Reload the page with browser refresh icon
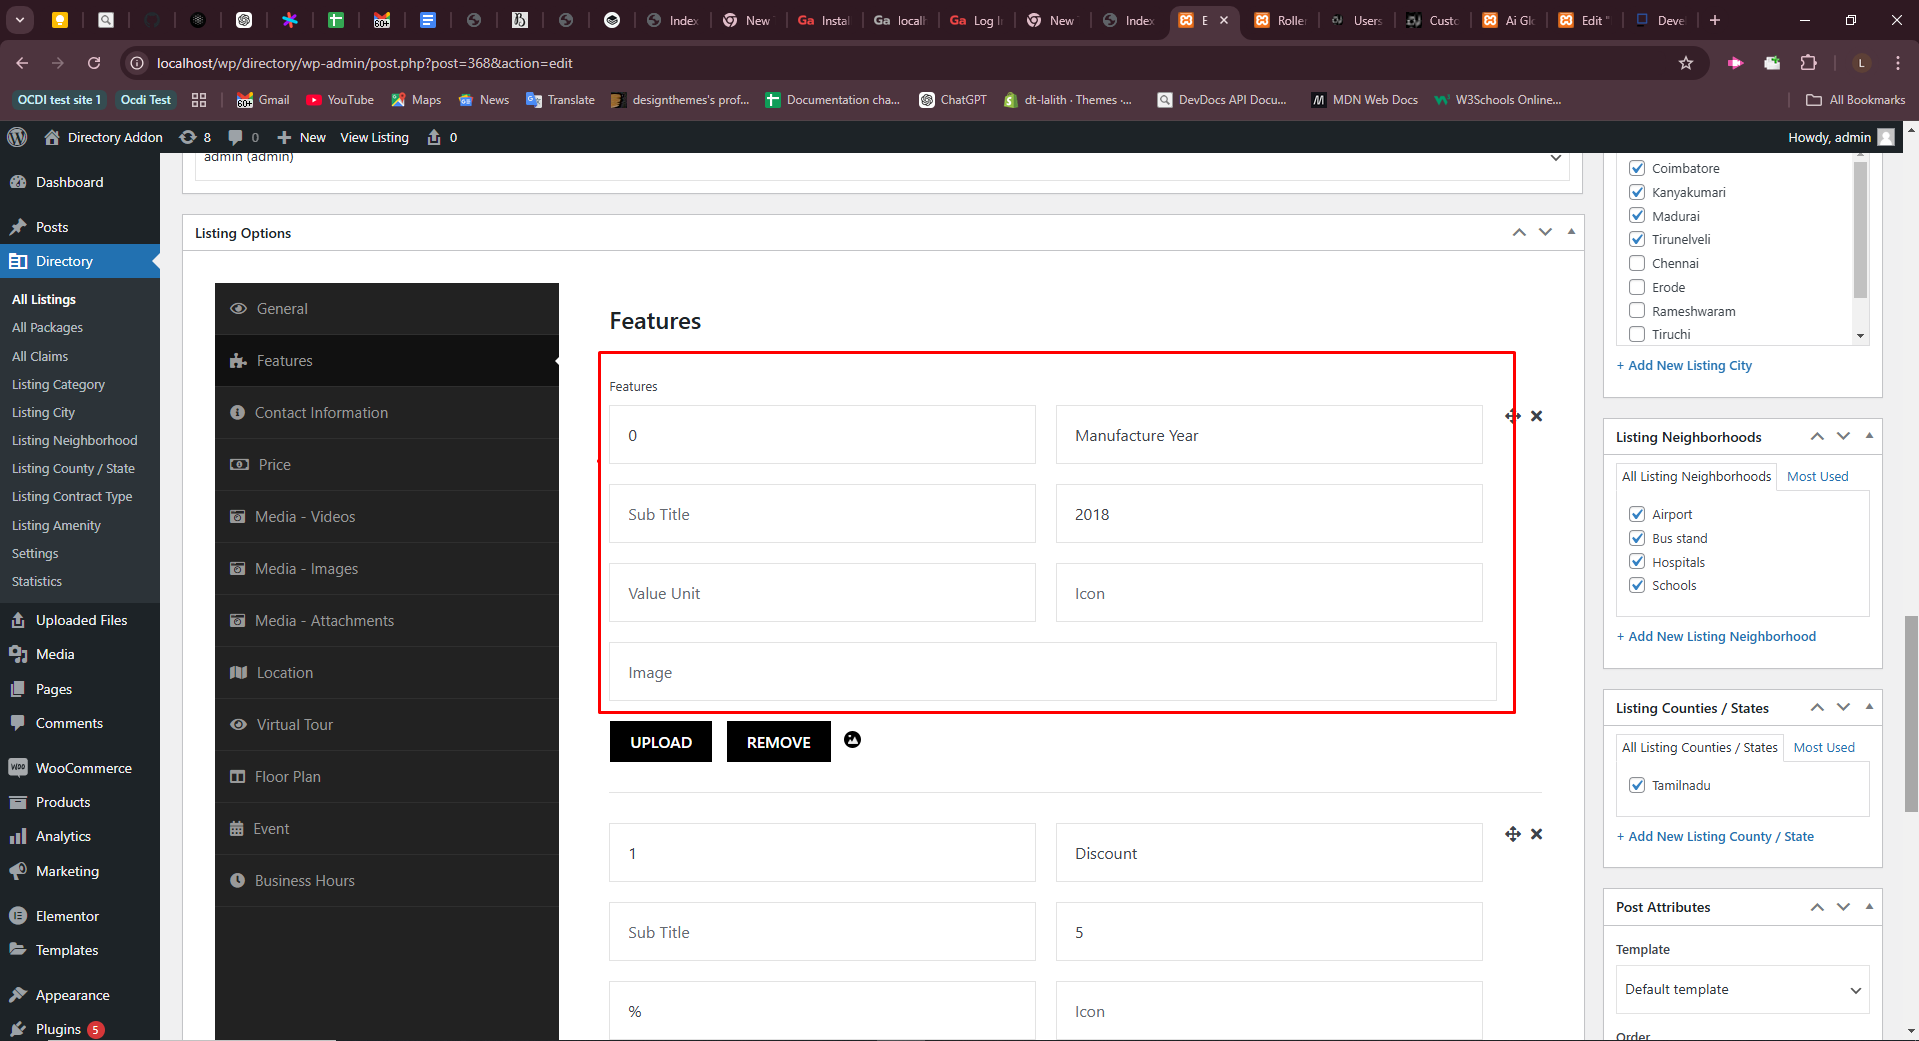 coord(94,63)
